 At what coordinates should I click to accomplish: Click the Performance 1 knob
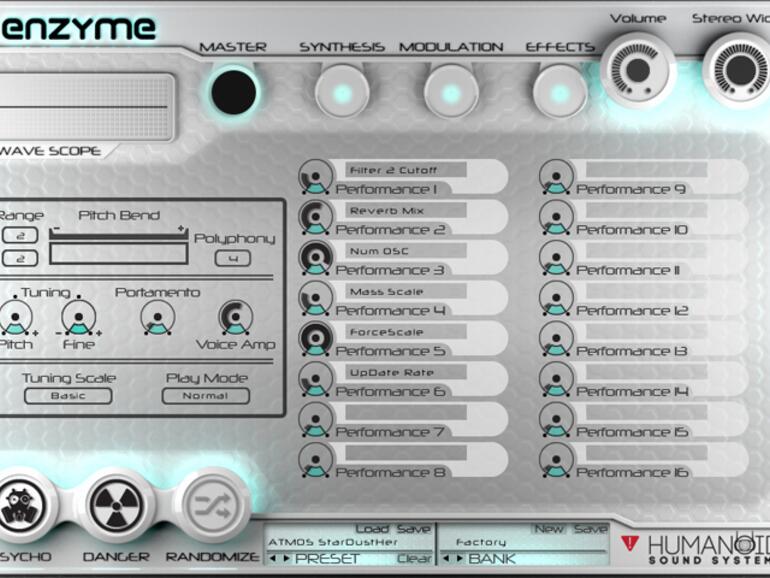tap(316, 176)
